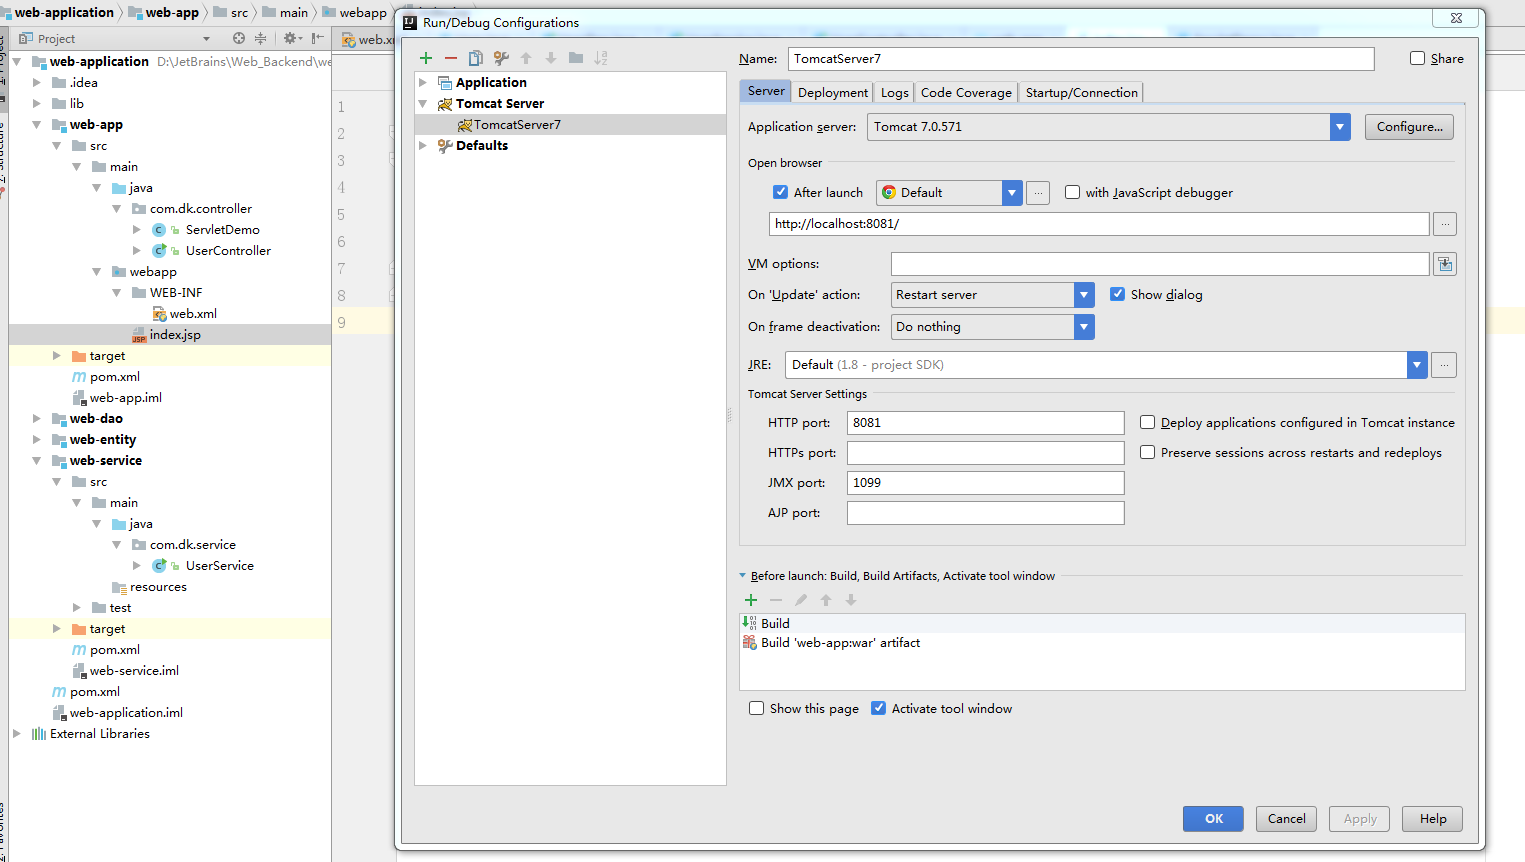
Task: Select UserController class in project tree
Action: [228, 251]
